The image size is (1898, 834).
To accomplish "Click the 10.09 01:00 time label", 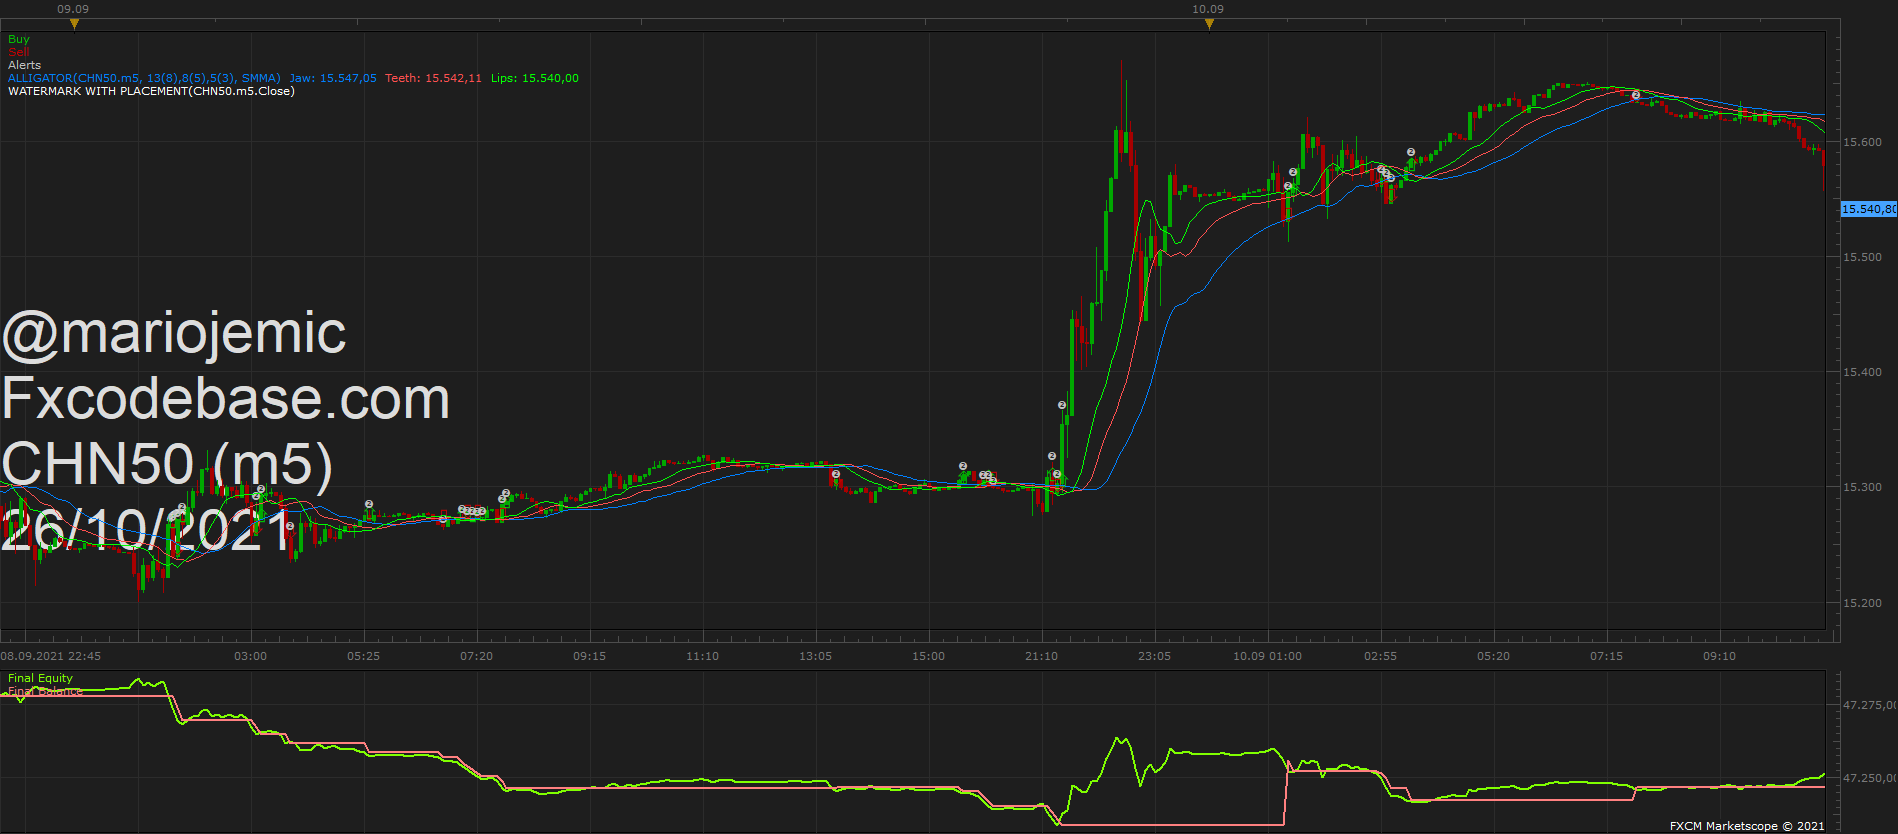I will coord(1268,656).
